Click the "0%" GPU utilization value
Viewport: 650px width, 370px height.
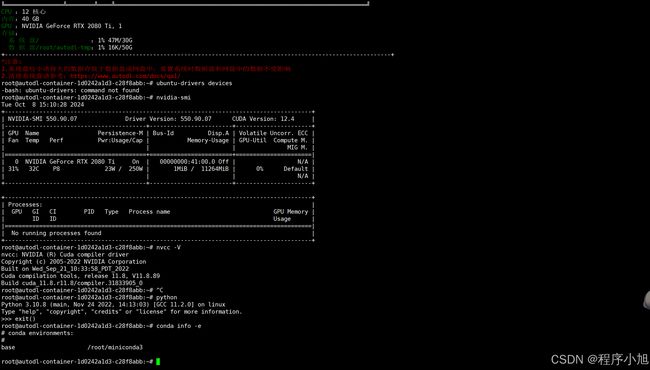point(260,169)
